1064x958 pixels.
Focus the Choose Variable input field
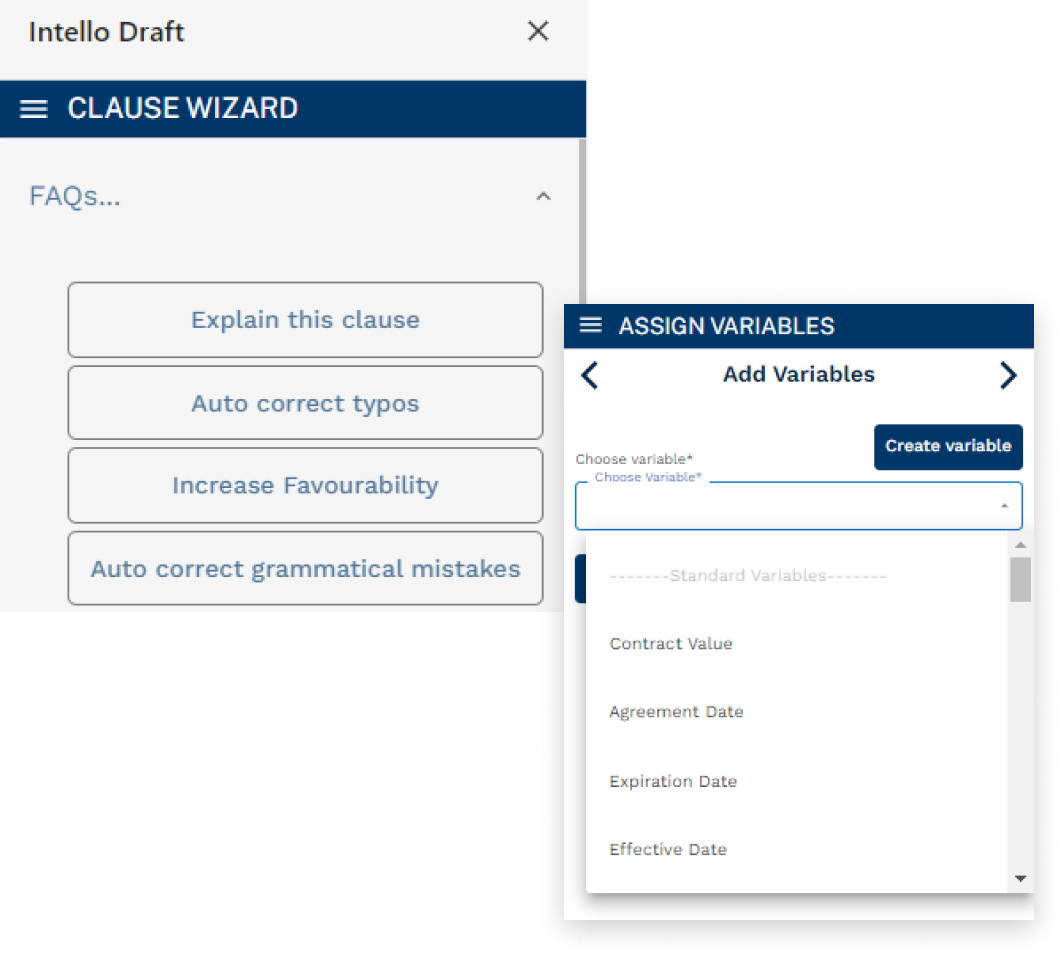(798, 506)
